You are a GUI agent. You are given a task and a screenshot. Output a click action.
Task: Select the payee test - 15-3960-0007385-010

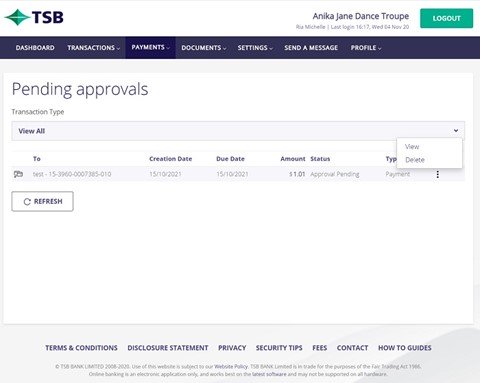coord(72,174)
